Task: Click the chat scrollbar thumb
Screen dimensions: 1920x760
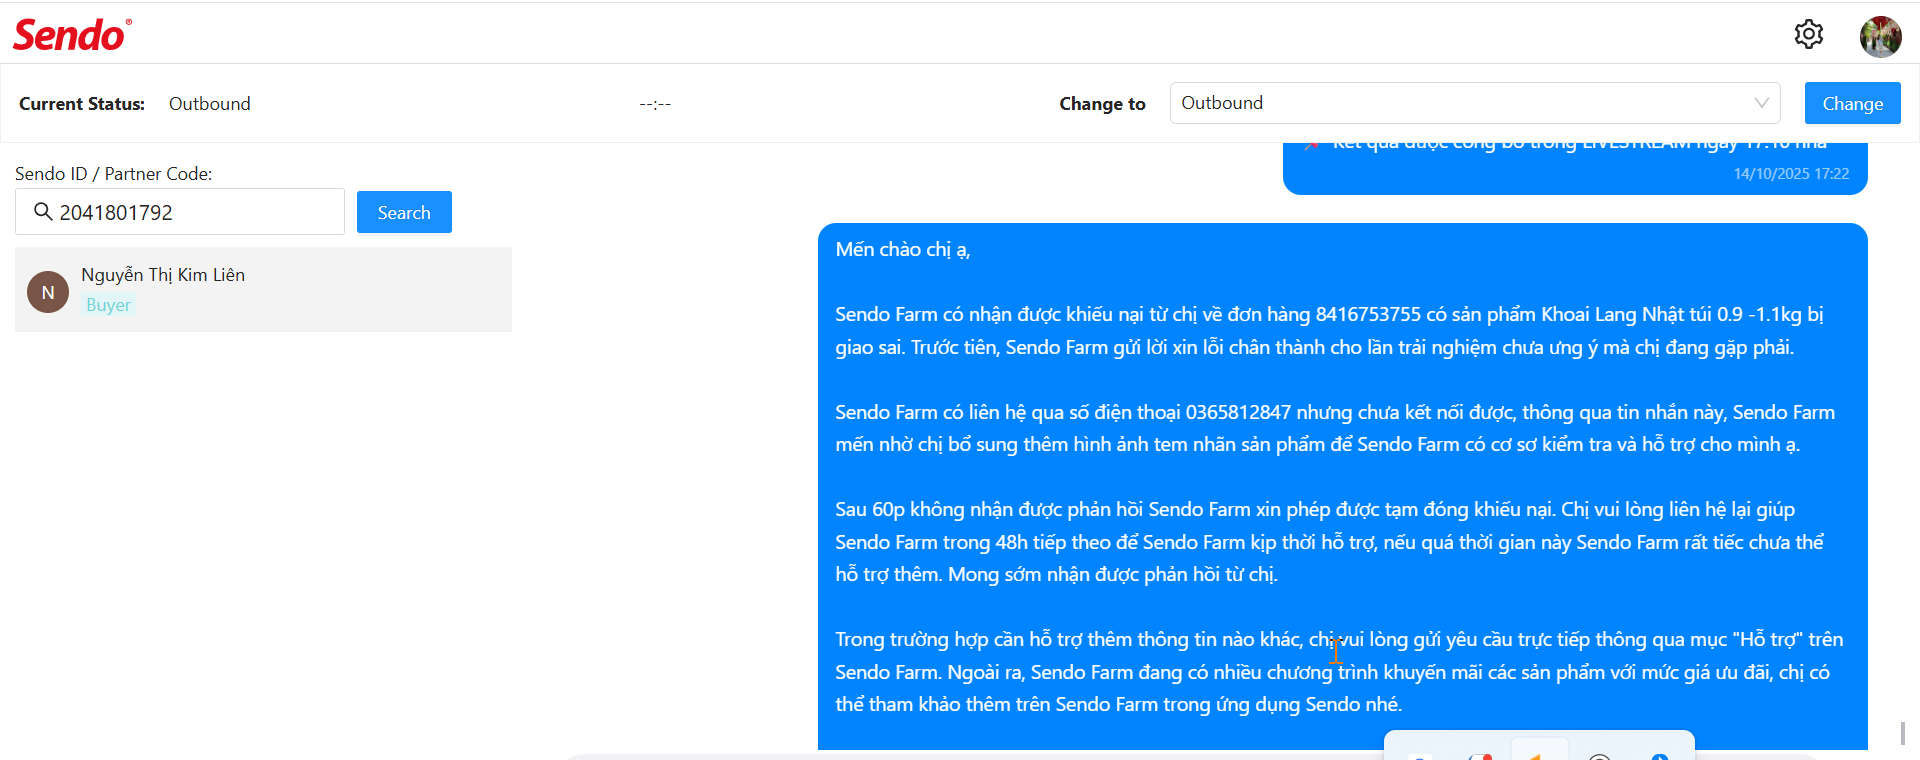Action: [1903, 733]
